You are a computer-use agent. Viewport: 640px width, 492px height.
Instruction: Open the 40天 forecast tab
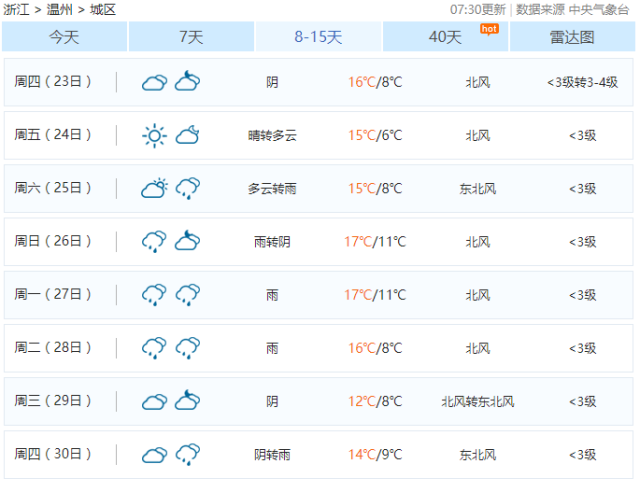tap(445, 37)
